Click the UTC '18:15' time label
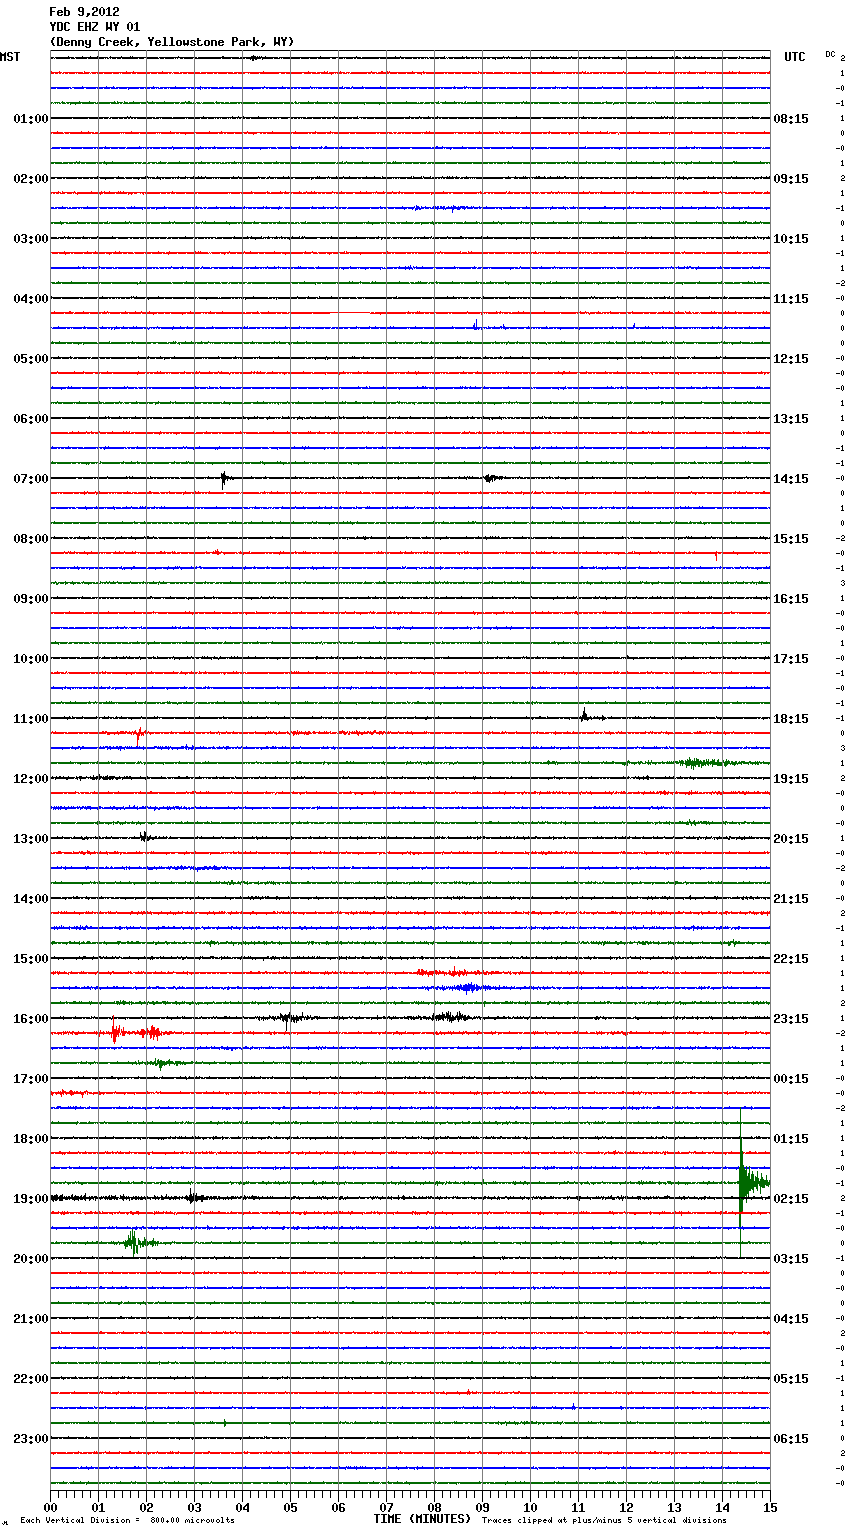The image size is (850, 1534). click(x=791, y=719)
